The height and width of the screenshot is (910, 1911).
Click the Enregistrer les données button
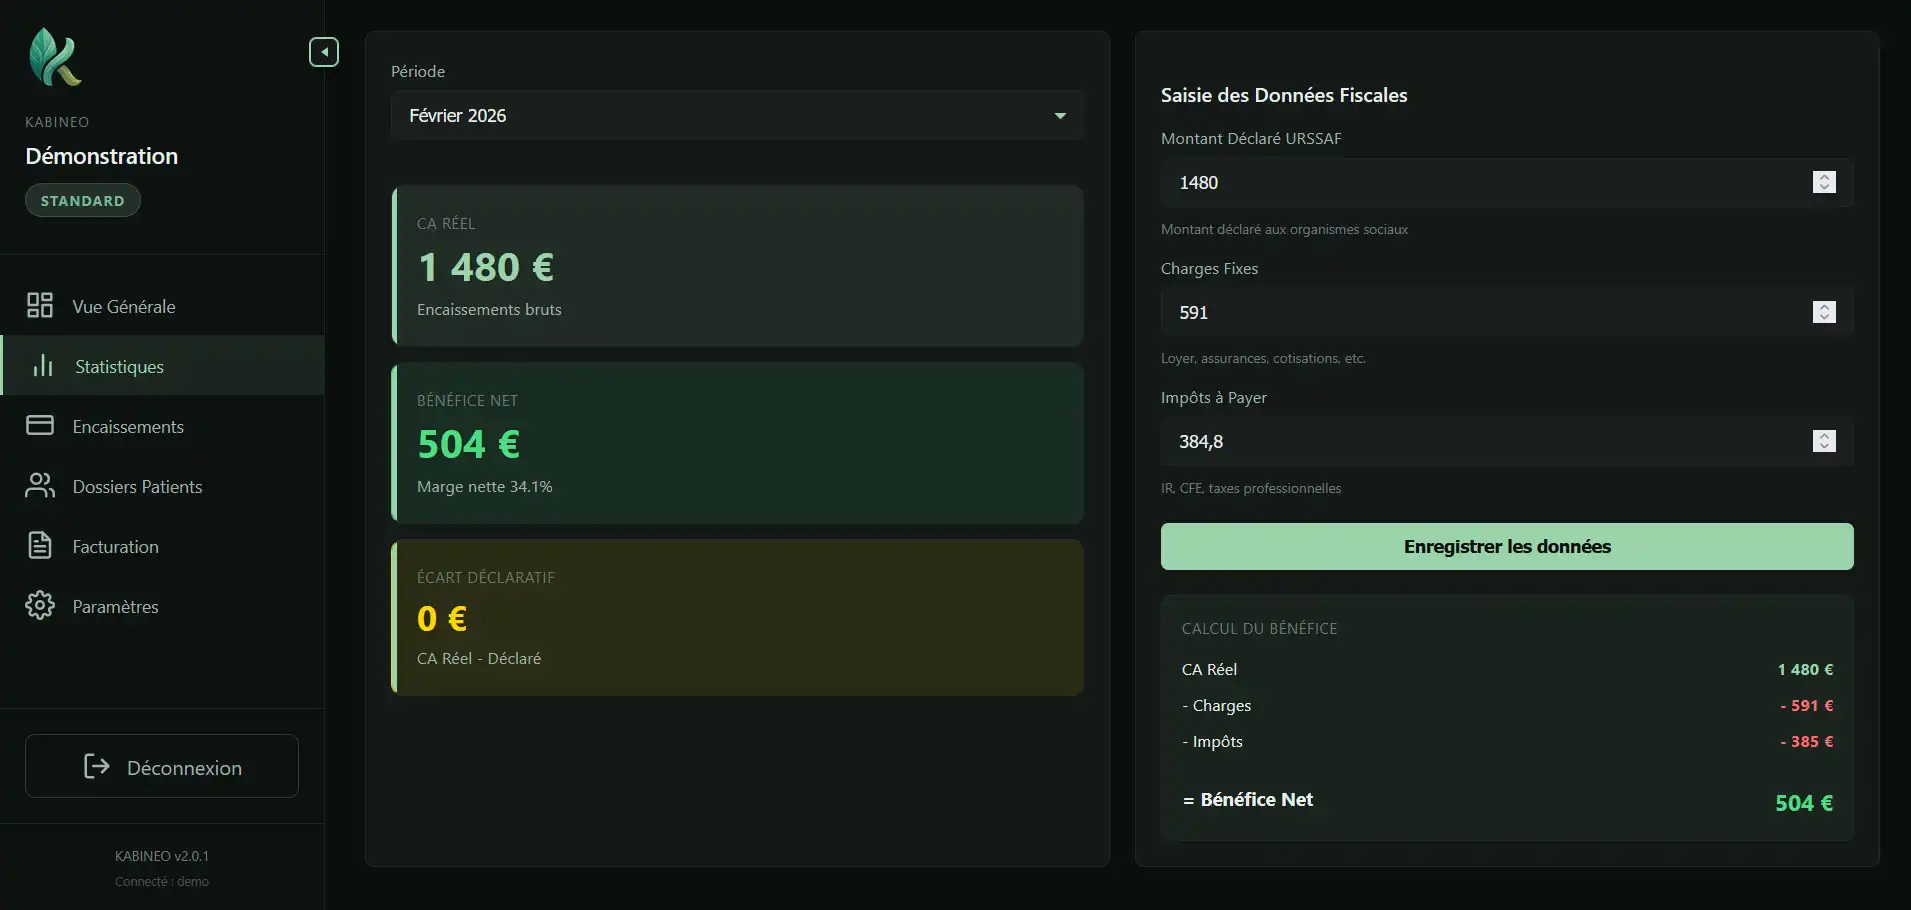[x=1506, y=546]
